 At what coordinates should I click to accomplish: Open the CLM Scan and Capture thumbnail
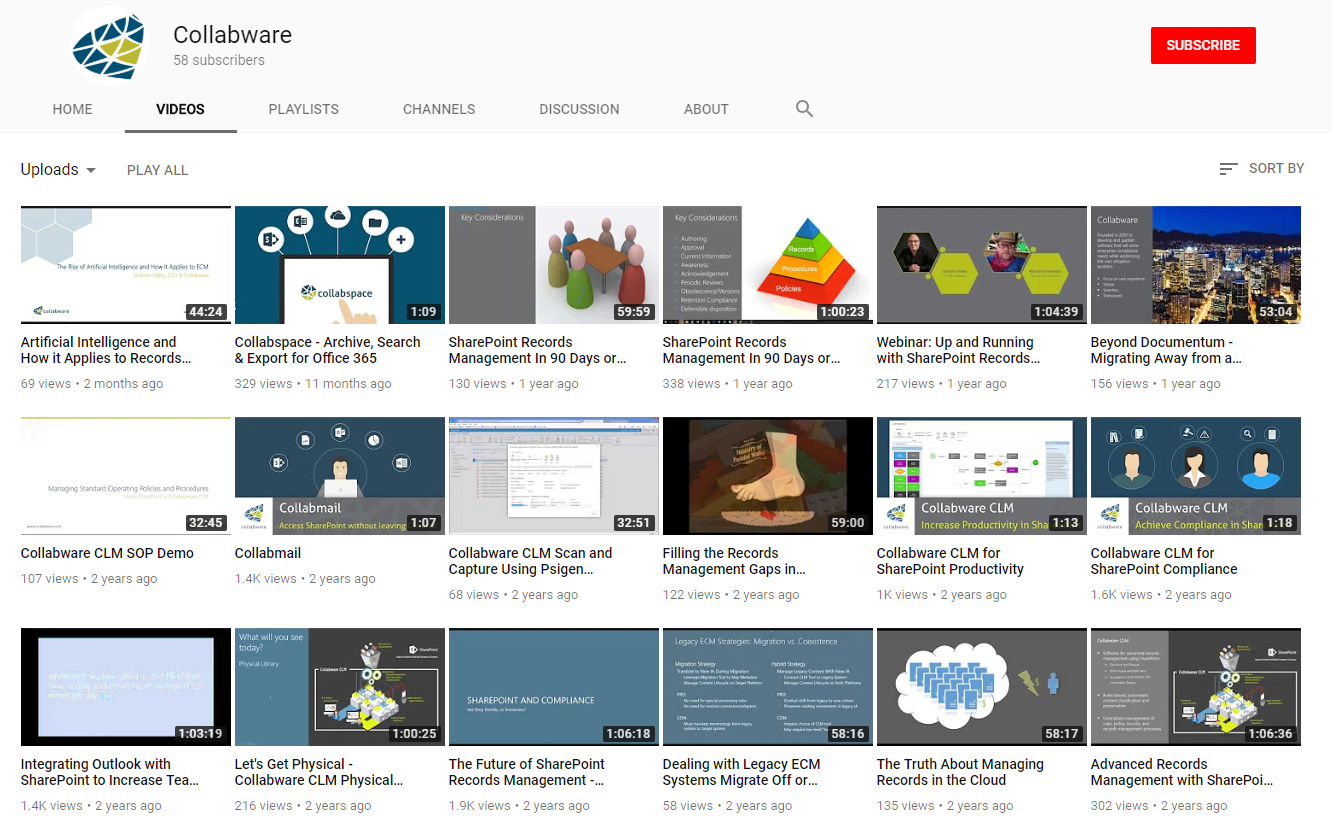click(554, 476)
